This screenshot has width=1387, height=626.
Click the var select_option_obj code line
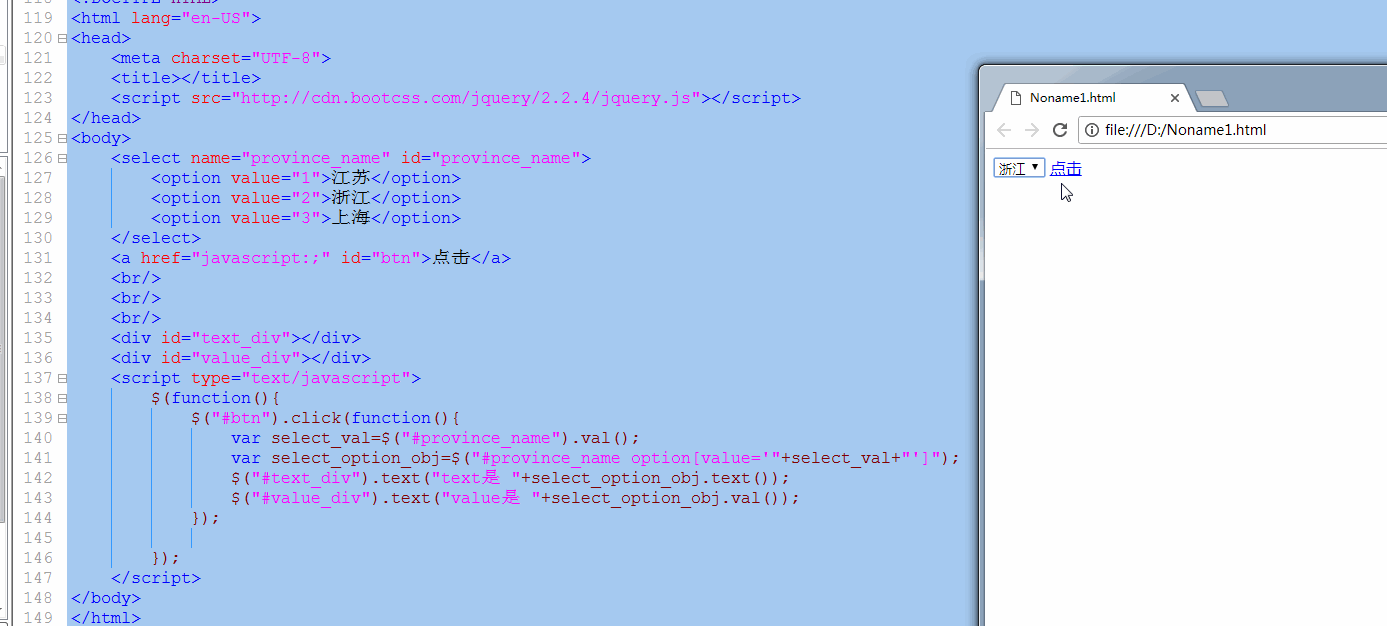[x=595, y=458]
